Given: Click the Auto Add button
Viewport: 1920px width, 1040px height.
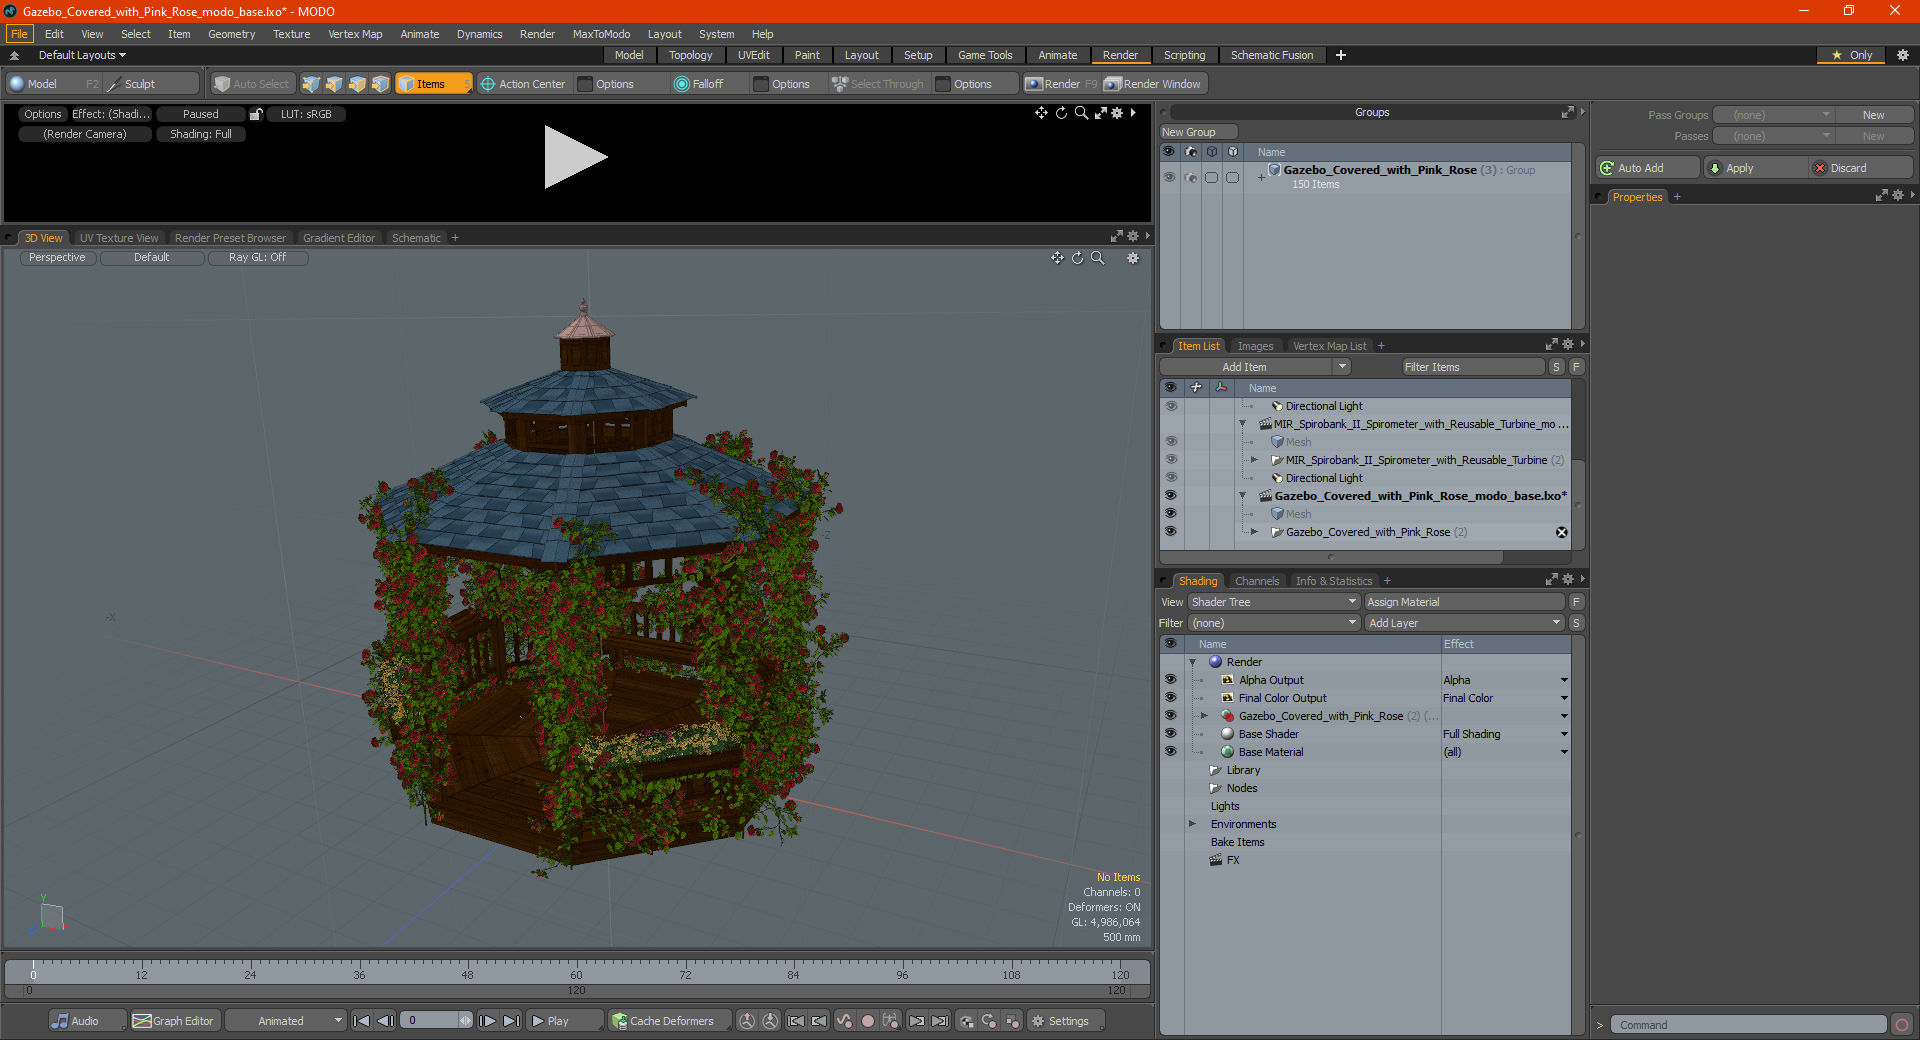Looking at the screenshot, I should [x=1648, y=168].
